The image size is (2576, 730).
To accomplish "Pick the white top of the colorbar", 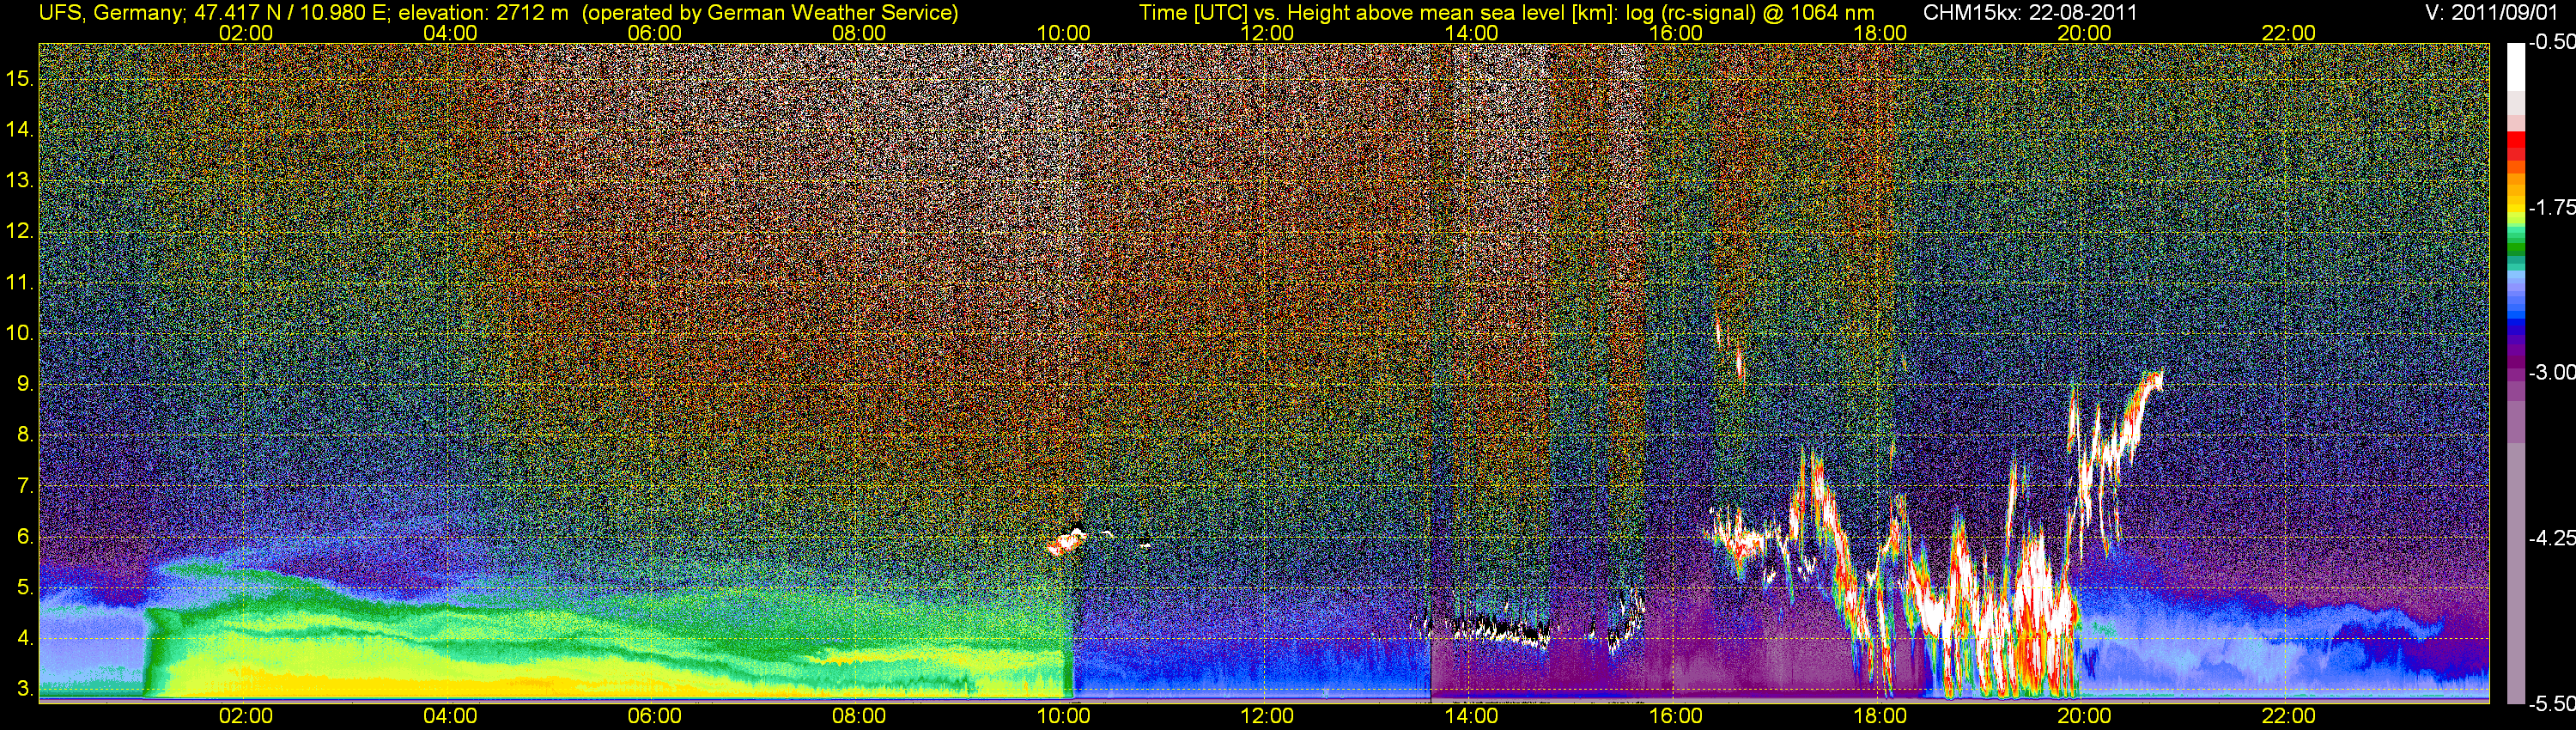I will point(2515,65).
